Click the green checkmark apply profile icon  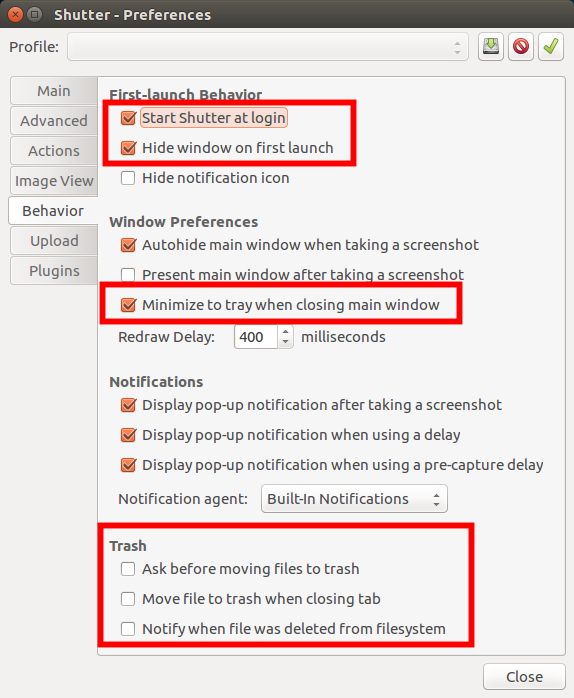551,46
